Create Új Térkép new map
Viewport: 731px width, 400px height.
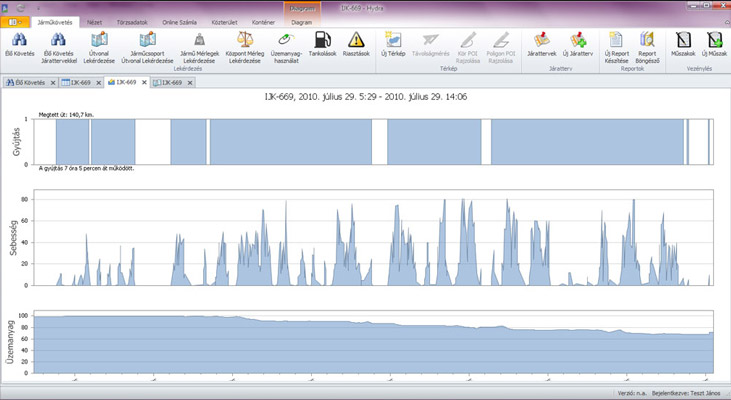393,45
